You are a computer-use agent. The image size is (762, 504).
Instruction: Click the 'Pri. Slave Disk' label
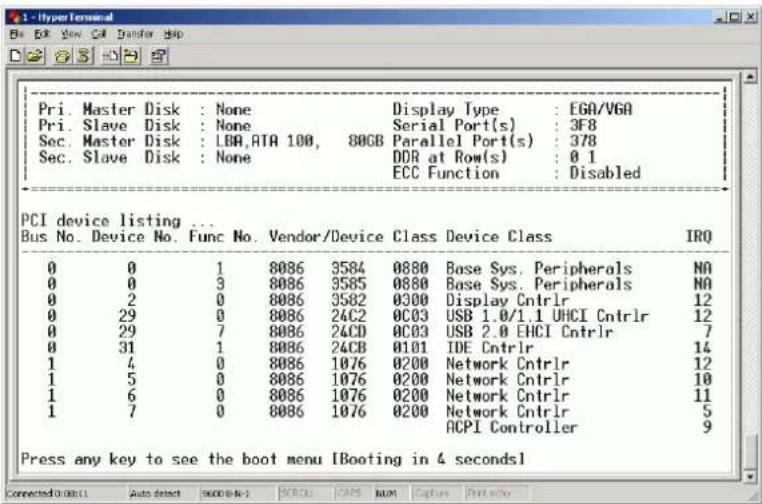pos(109,125)
